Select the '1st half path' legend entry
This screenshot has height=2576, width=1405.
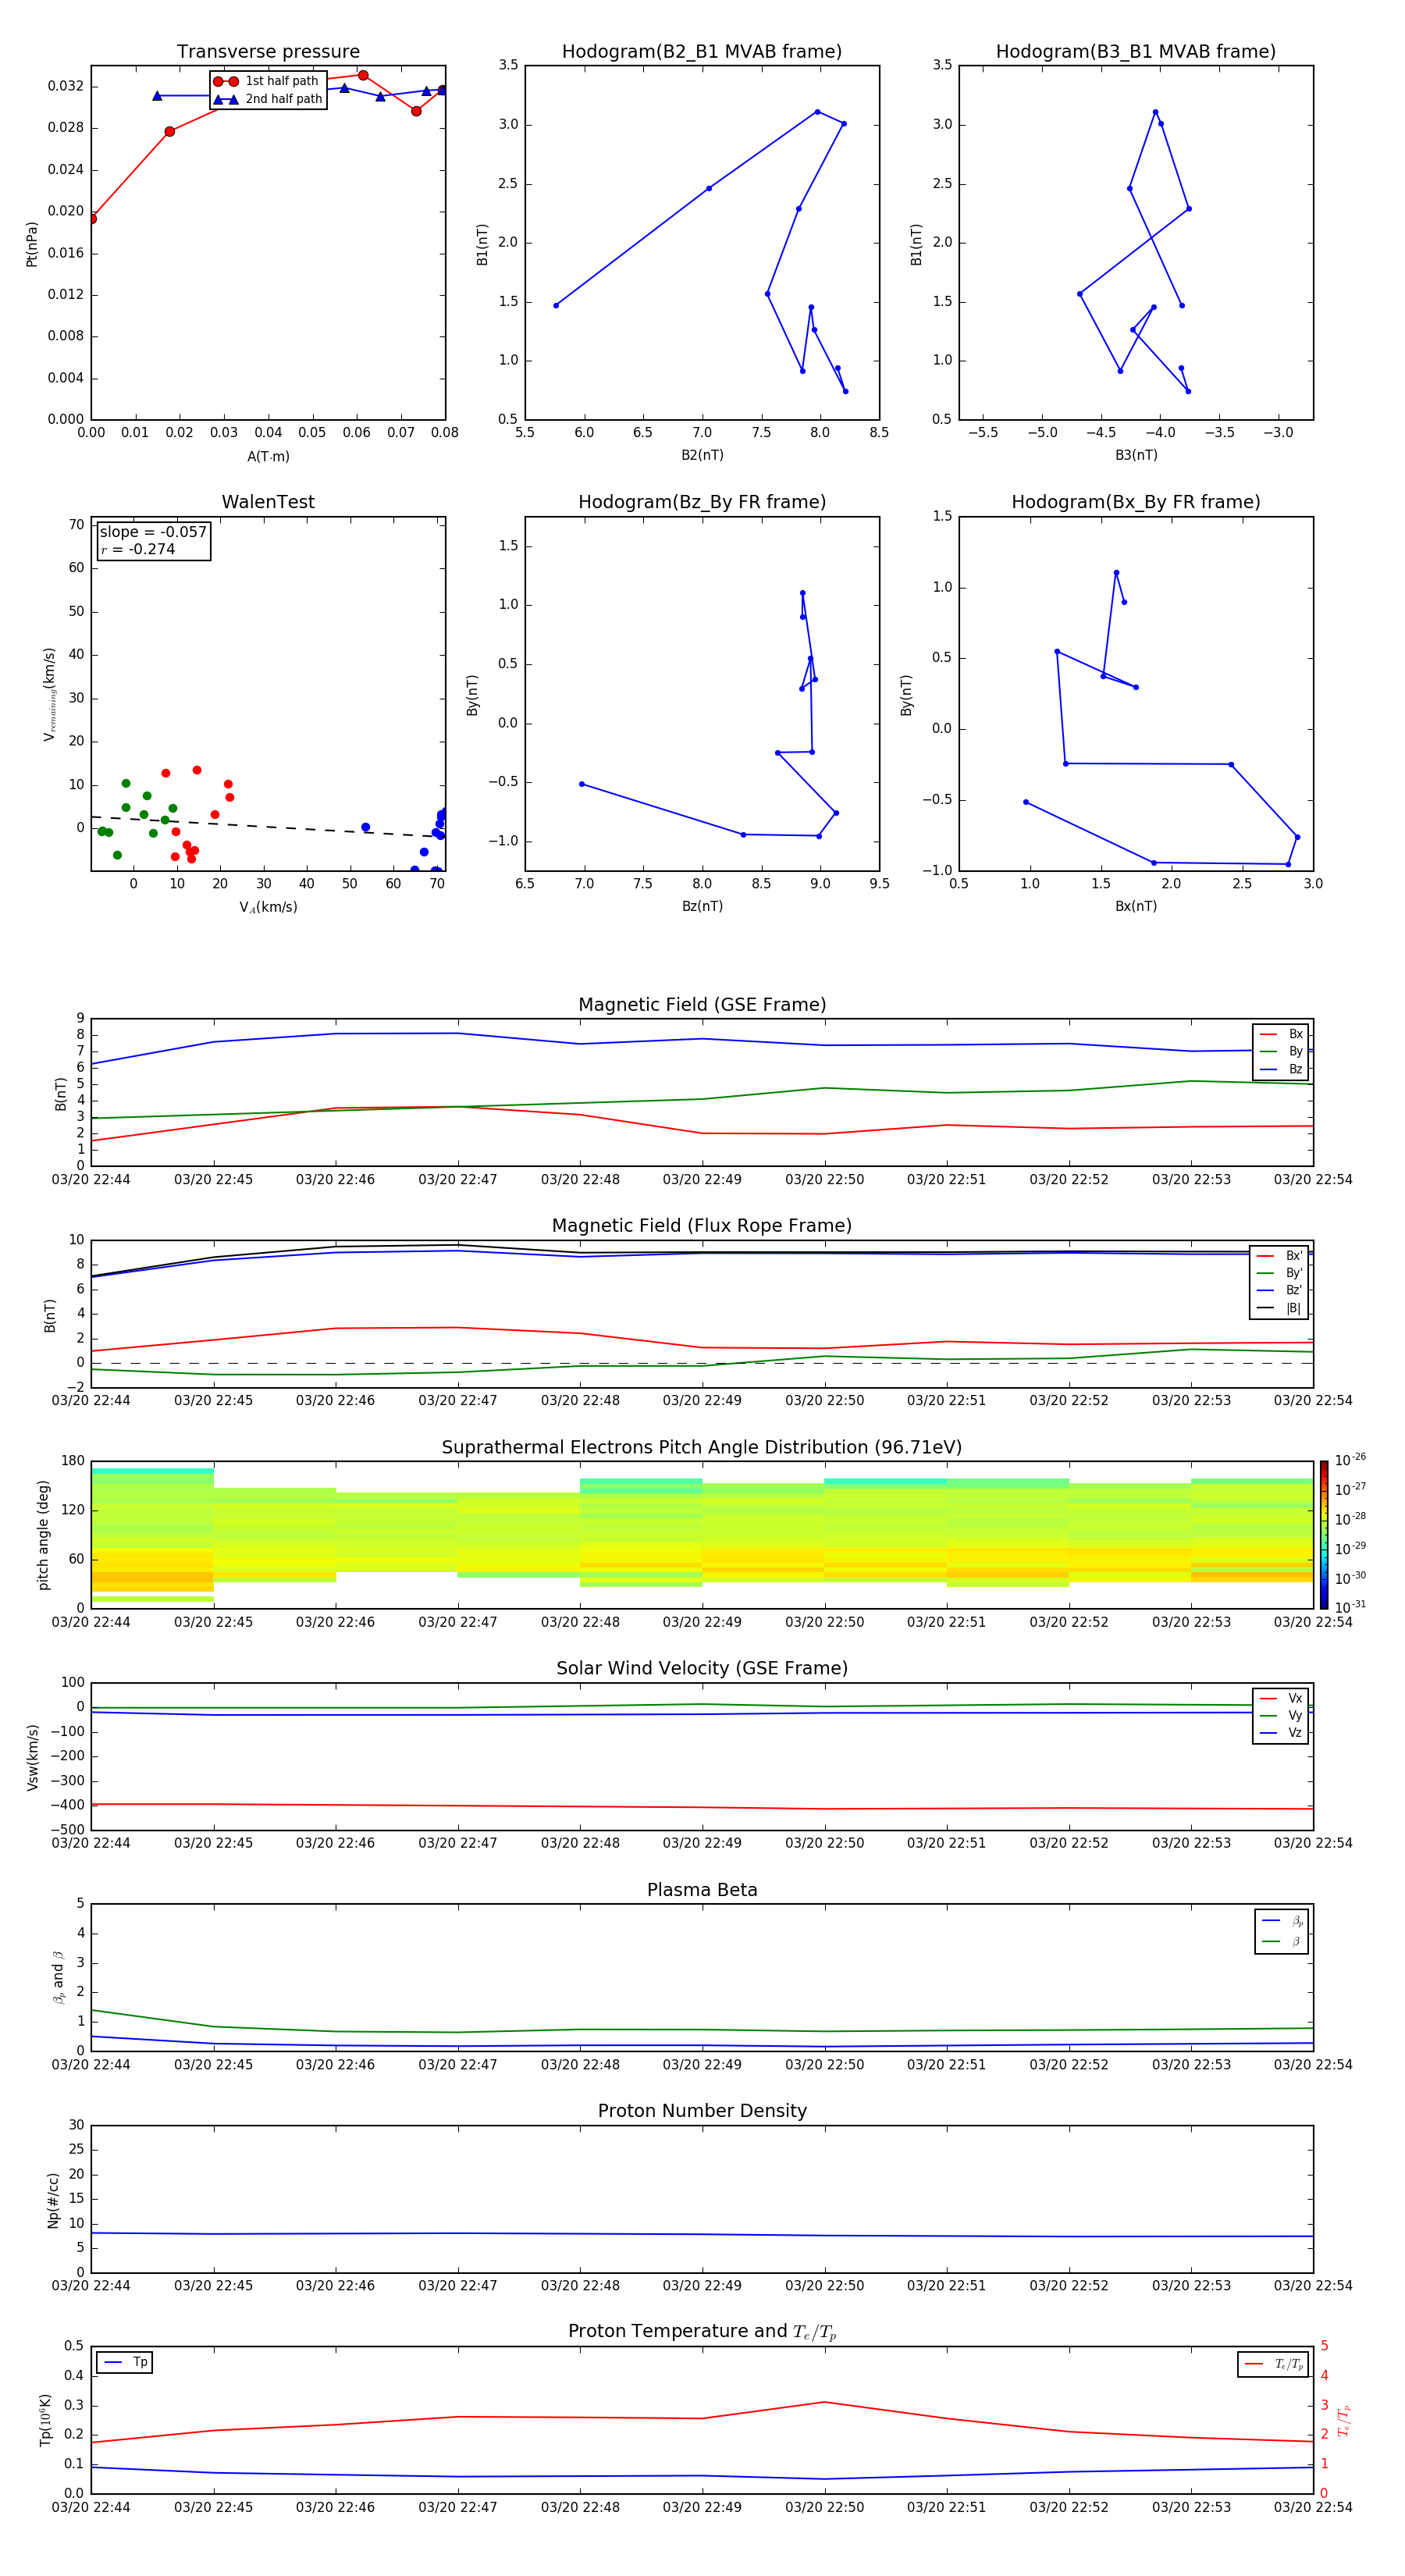pos(267,81)
